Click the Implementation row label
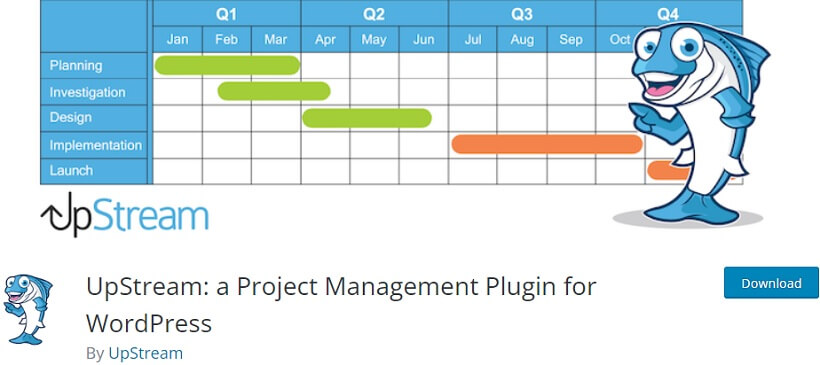This screenshot has width=820, height=365. [x=94, y=145]
